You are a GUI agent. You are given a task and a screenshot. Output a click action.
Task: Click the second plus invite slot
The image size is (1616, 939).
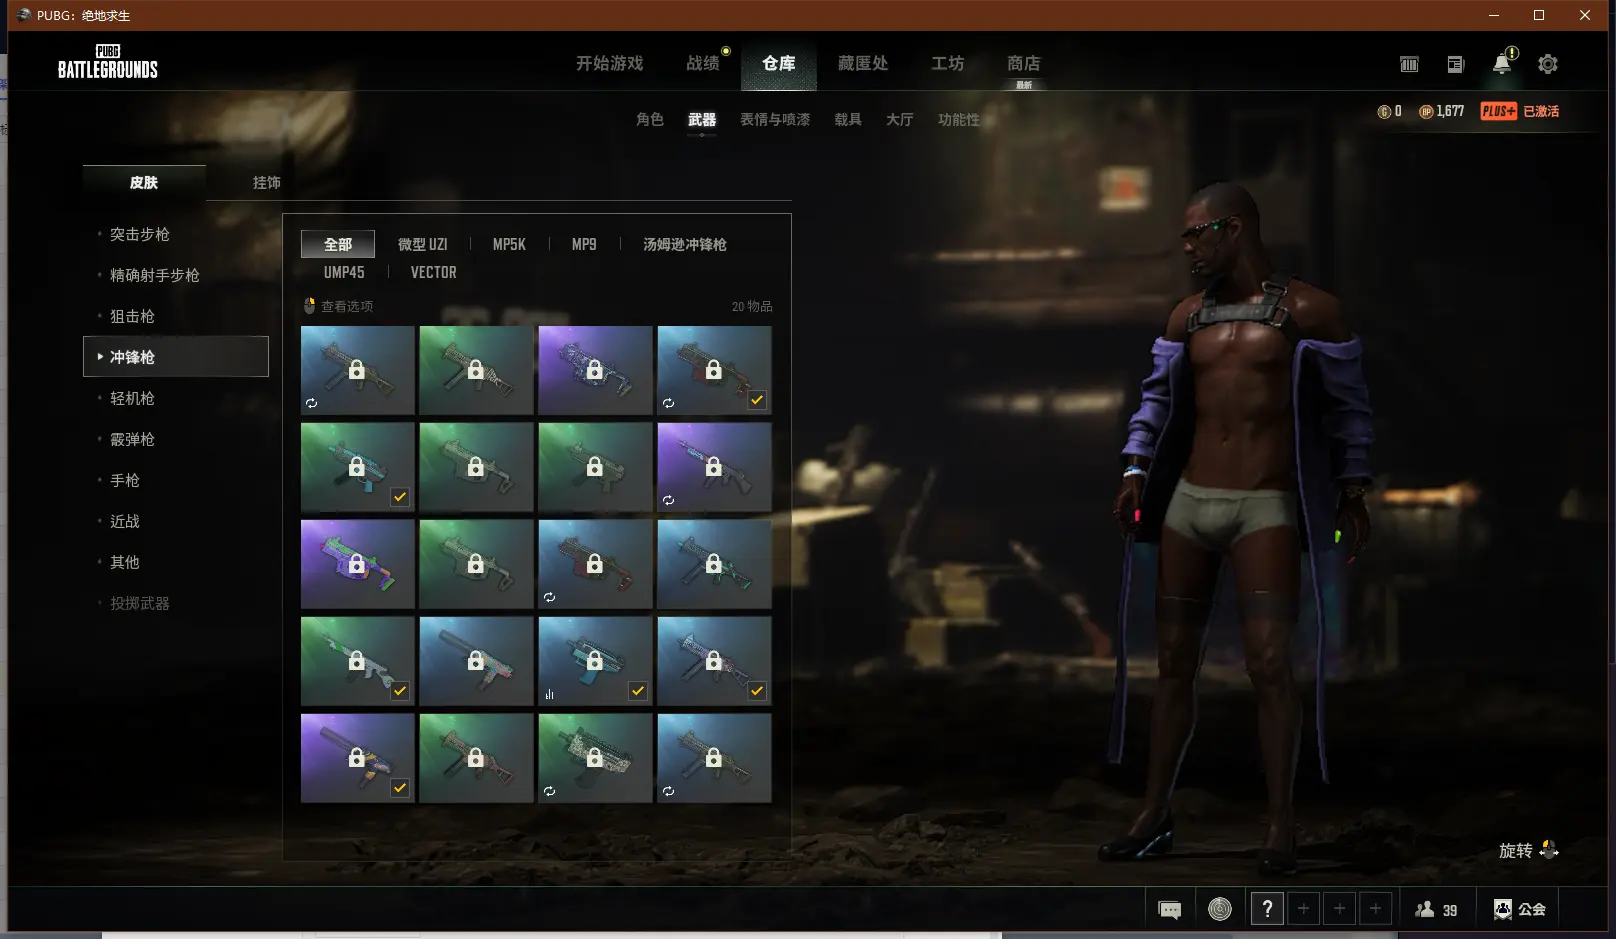coord(1339,909)
